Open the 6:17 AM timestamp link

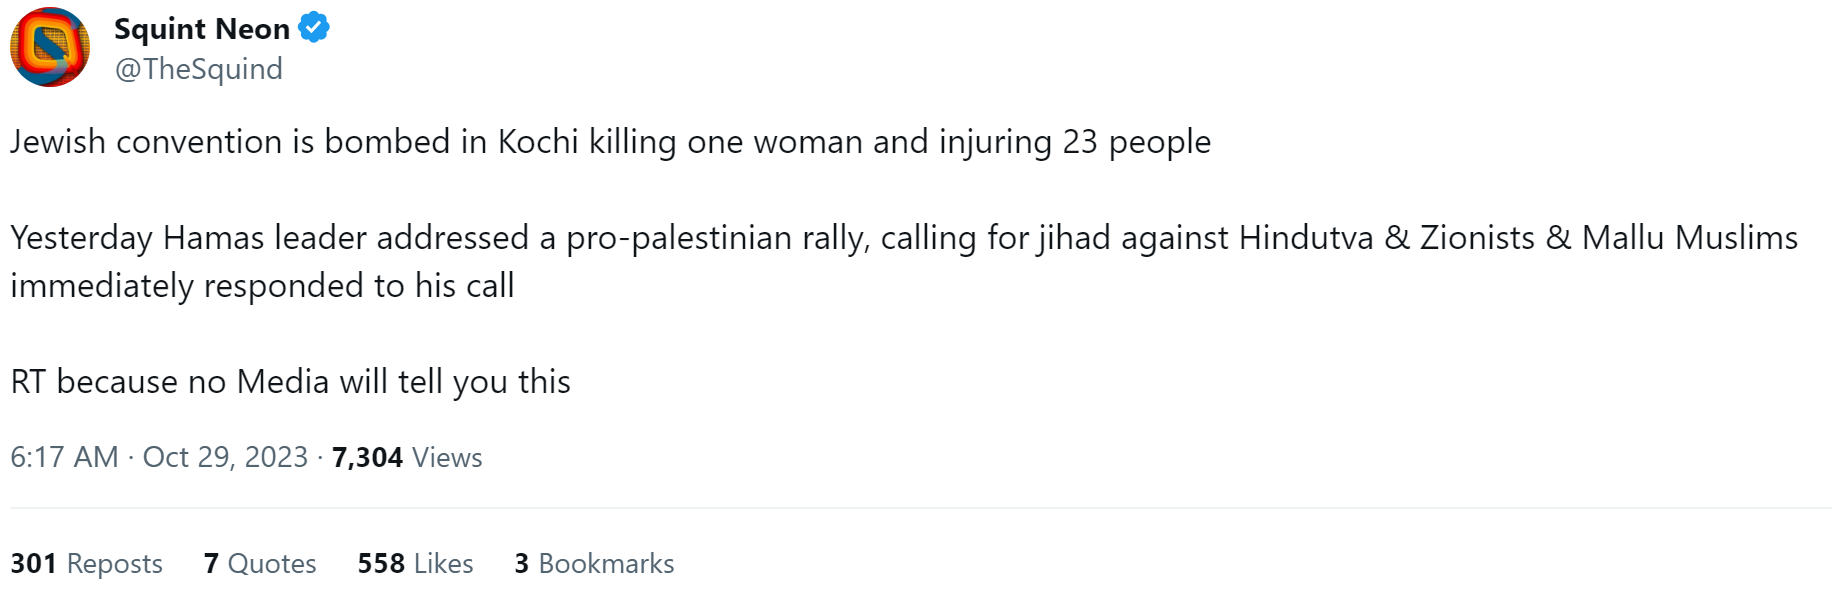tap(64, 457)
